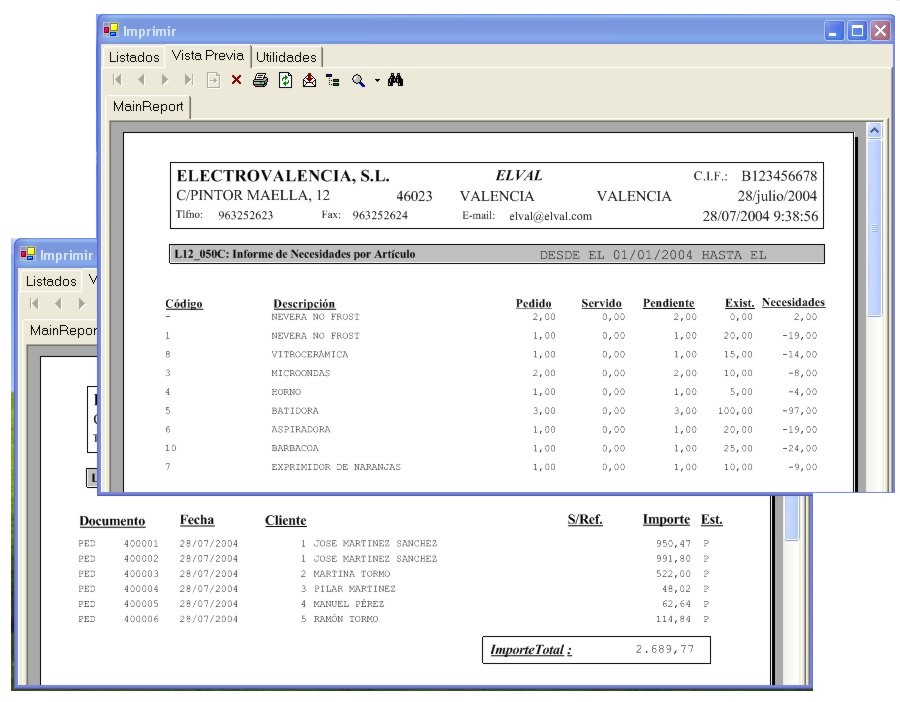Minimize the front Imprimir window

(x=833, y=30)
